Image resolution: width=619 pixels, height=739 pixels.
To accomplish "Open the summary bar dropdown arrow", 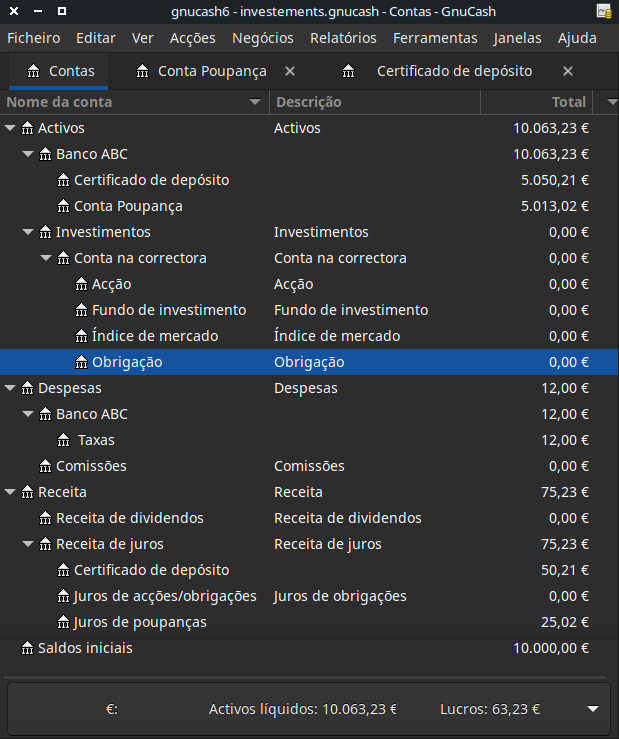I will click(x=593, y=709).
